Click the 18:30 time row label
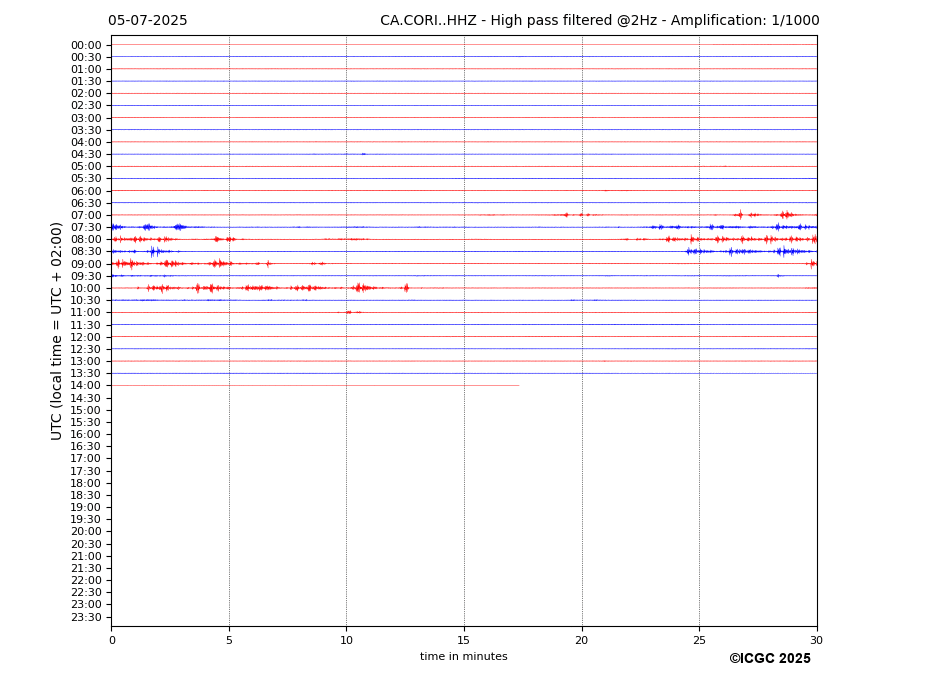This screenshot has width=927, height=696. pyautogui.click(x=86, y=496)
